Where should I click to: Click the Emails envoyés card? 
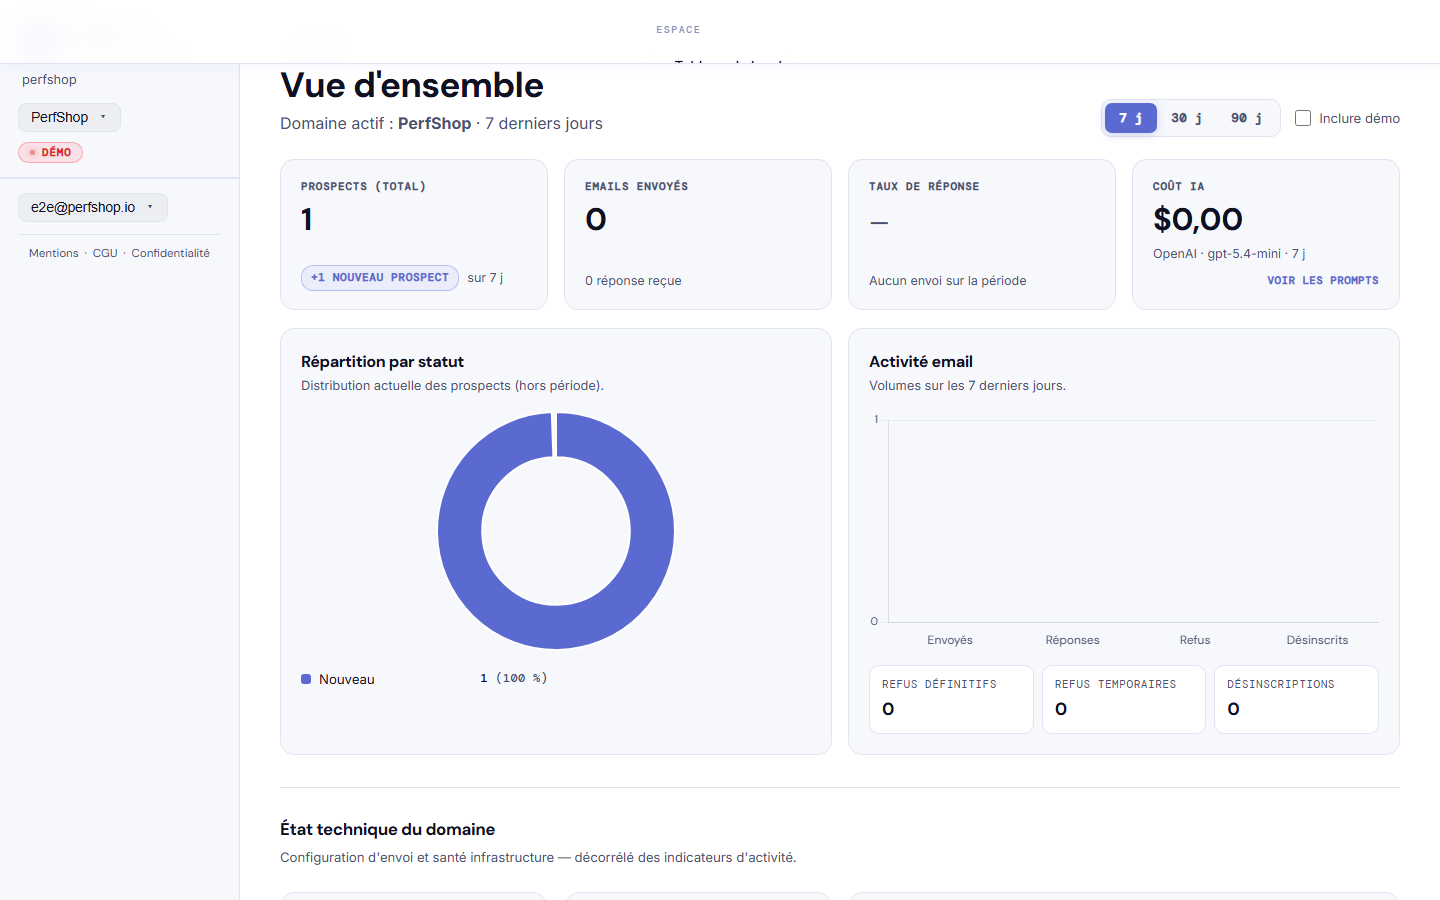pos(698,235)
